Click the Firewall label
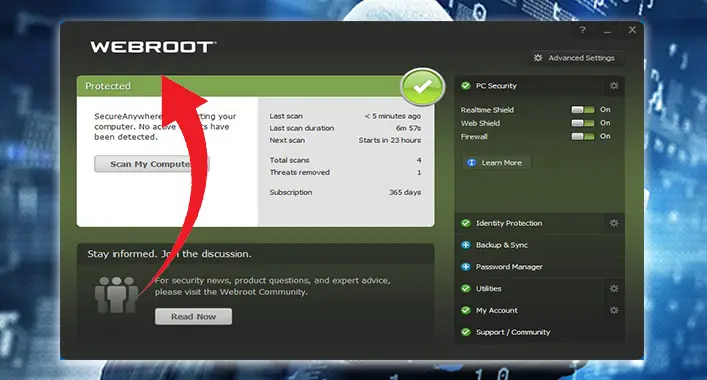The image size is (707, 380). coord(474,136)
